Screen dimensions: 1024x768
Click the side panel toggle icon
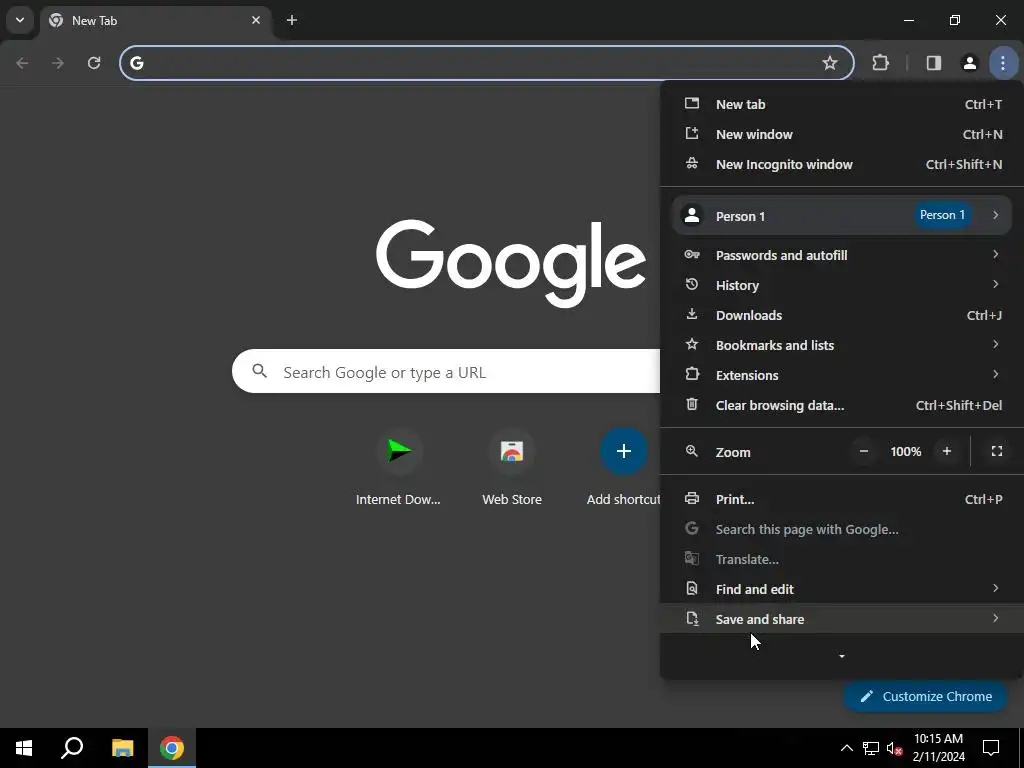pyautogui.click(x=933, y=63)
